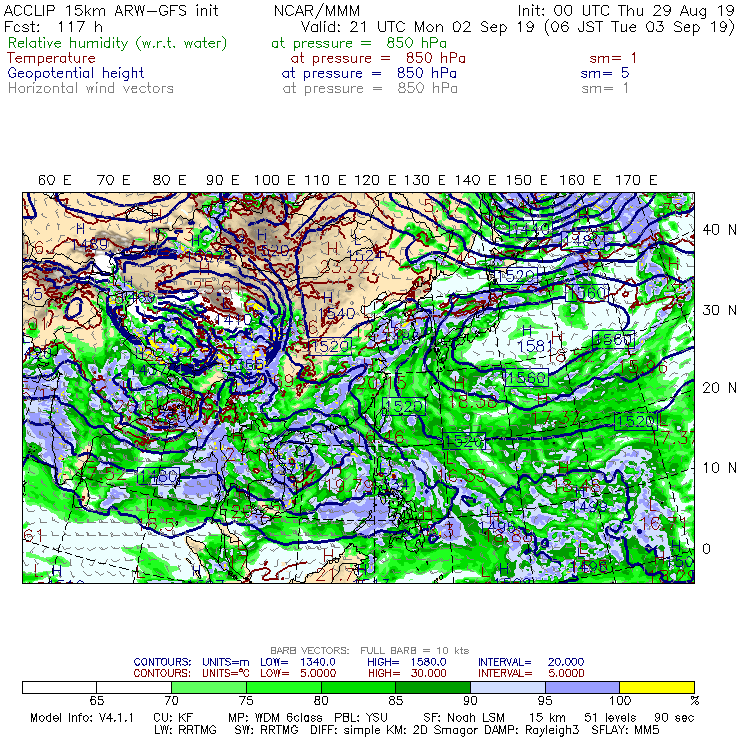This screenshot has width=740, height=740.
Task: Click the blue 'sm= 5' smoothing value
Action: pyautogui.click(x=605, y=73)
